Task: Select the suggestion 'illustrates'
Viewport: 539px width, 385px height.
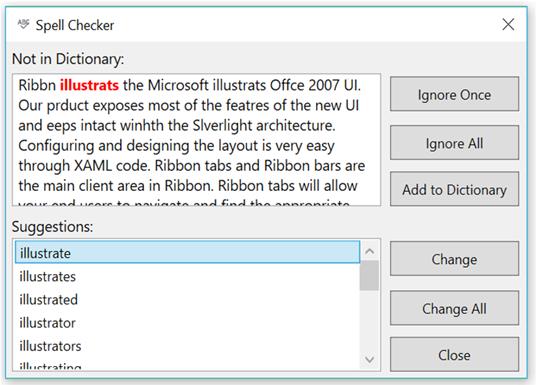Action: click(x=187, y=276)
